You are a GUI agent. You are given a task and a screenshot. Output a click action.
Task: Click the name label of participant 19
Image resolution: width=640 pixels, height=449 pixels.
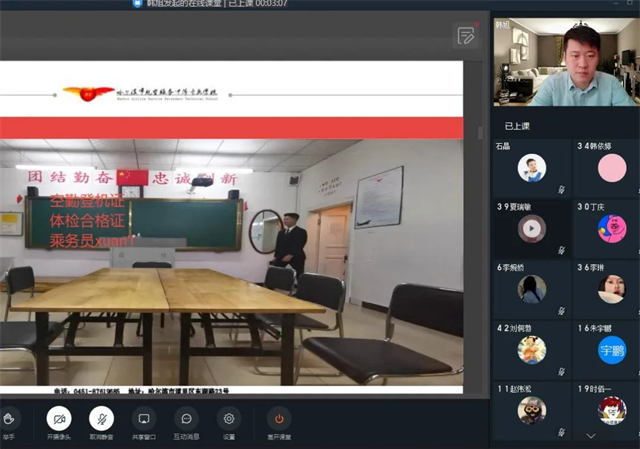pyautogui.click(x=595, y=389)
